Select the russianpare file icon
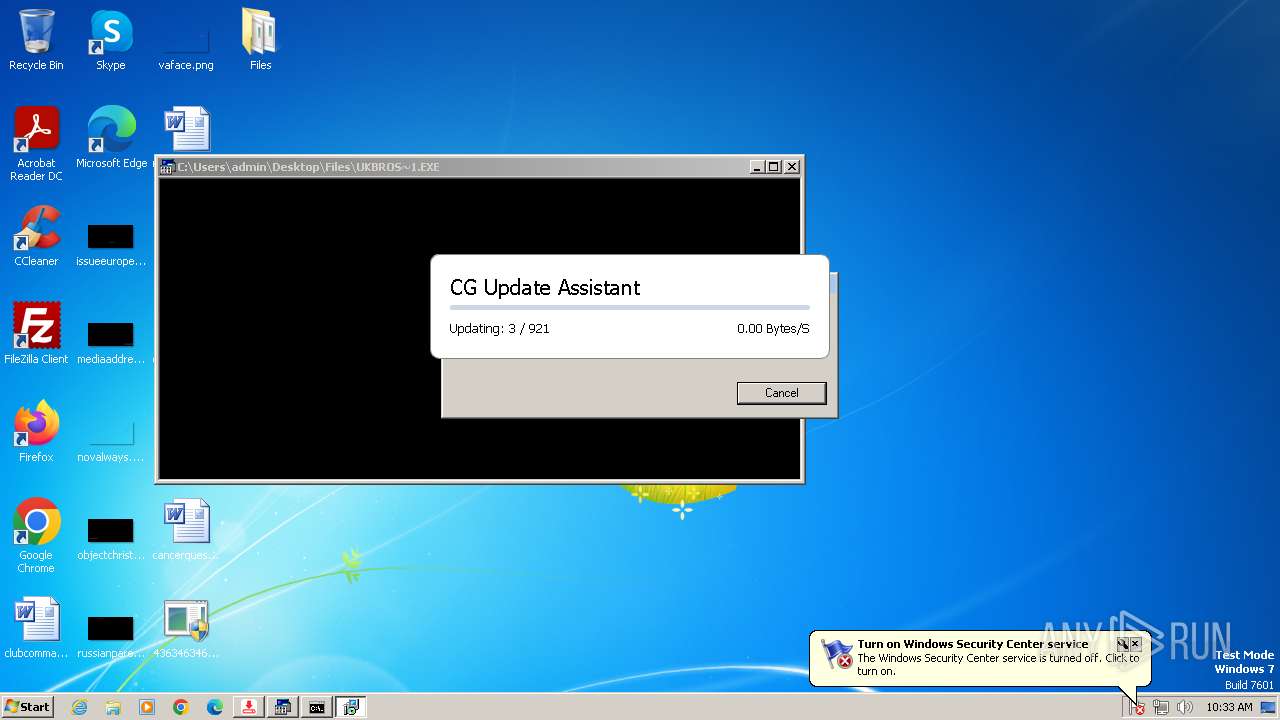The image size is (1280, 720). [111, 636]
